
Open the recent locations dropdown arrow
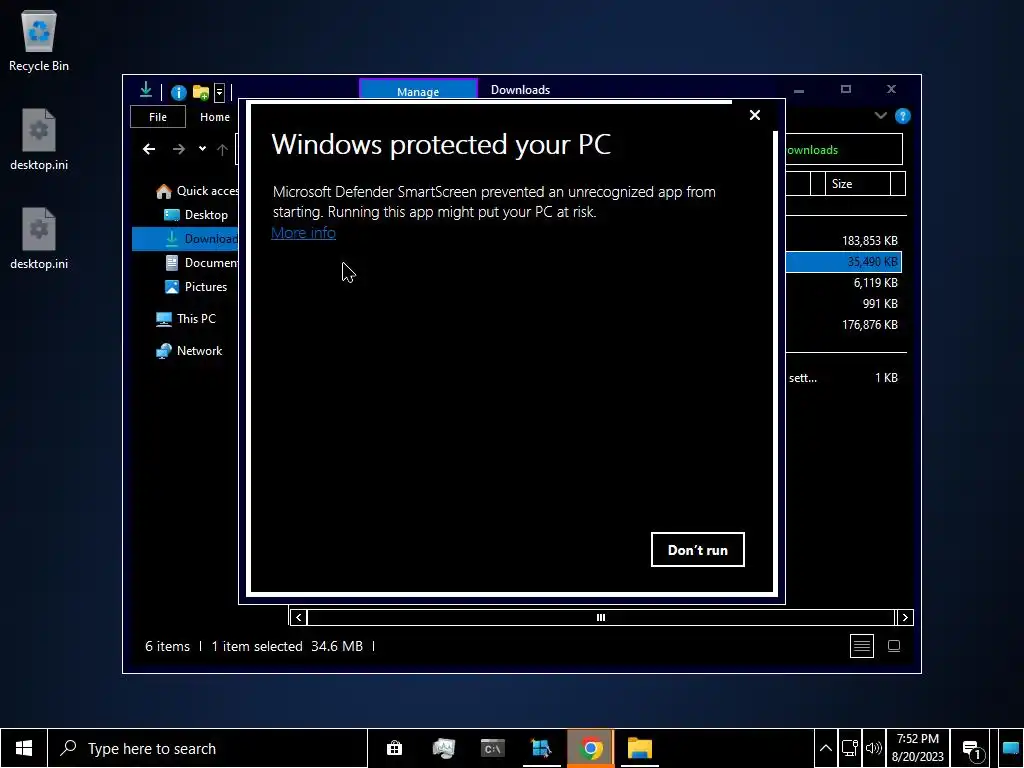(x=202, y=149)
